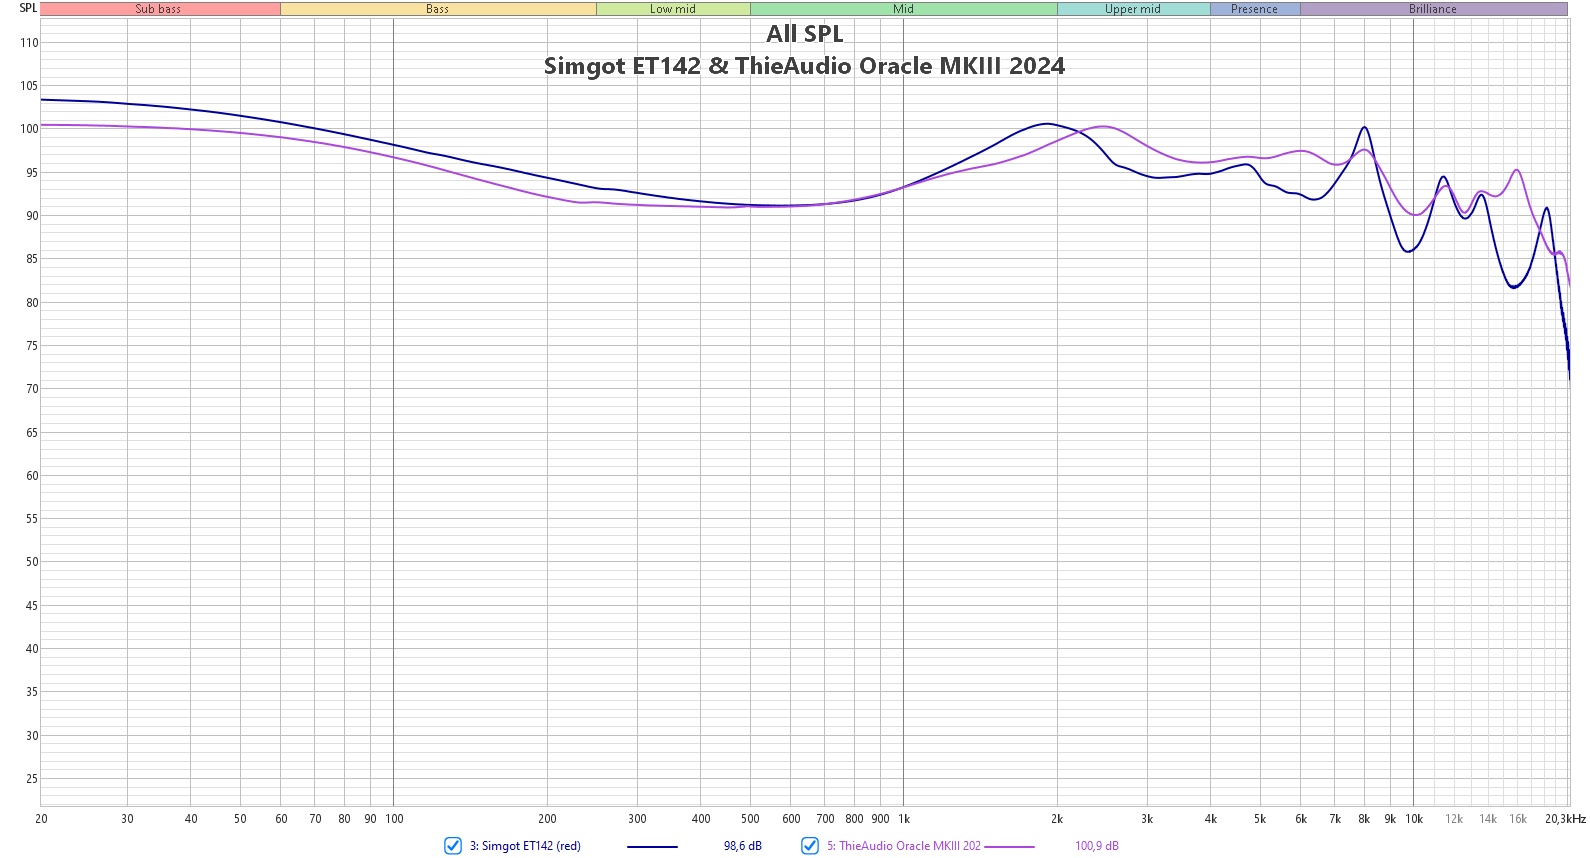Select the Presence frequency band
The height and width of the screenshot is (858, 1590).
click(1255, 9)
